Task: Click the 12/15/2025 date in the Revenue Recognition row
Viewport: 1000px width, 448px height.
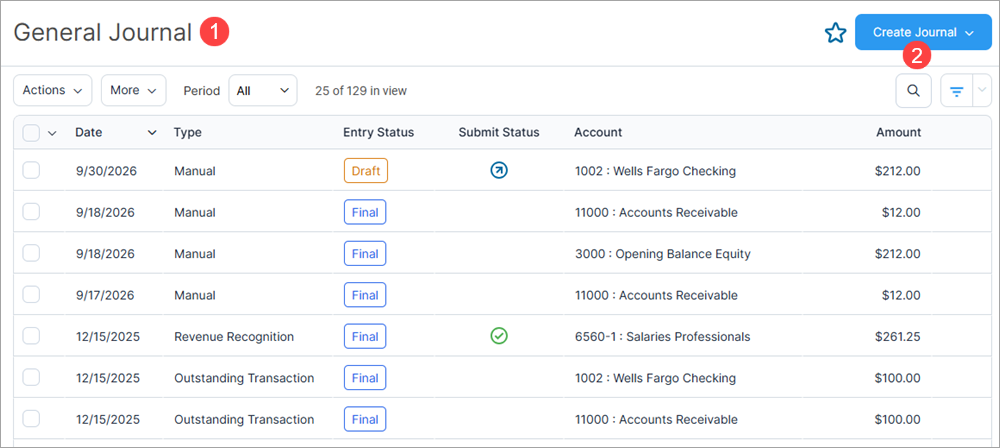Action: (x=108, y=337)
